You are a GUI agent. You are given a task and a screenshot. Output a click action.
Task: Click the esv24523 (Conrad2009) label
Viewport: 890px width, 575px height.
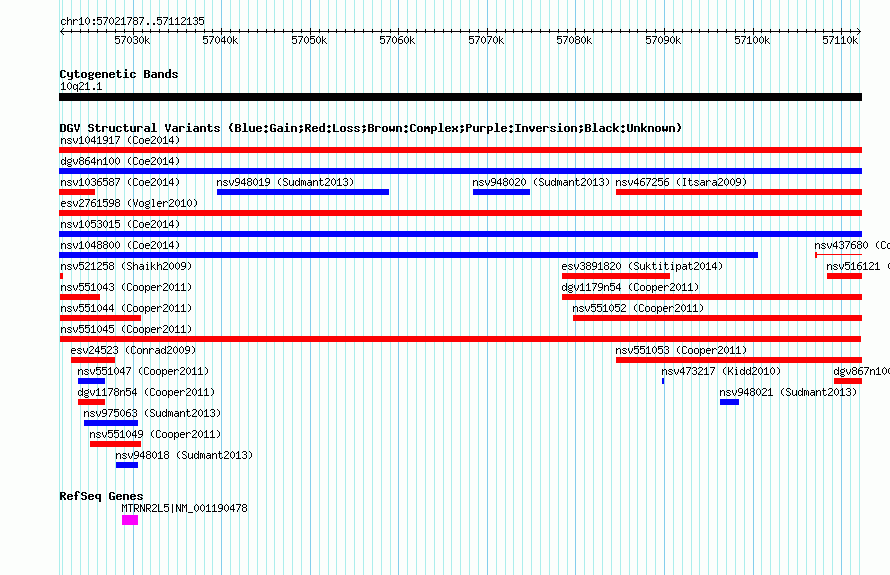coord(133,350)
